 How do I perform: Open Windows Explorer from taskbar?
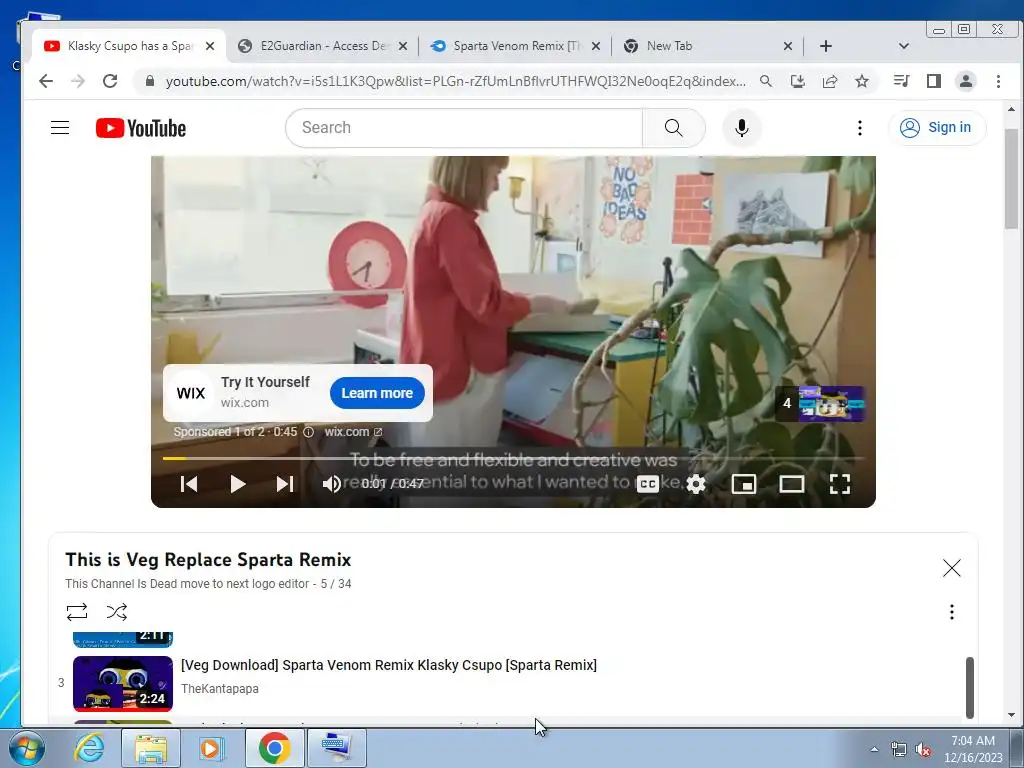point(151,748)
